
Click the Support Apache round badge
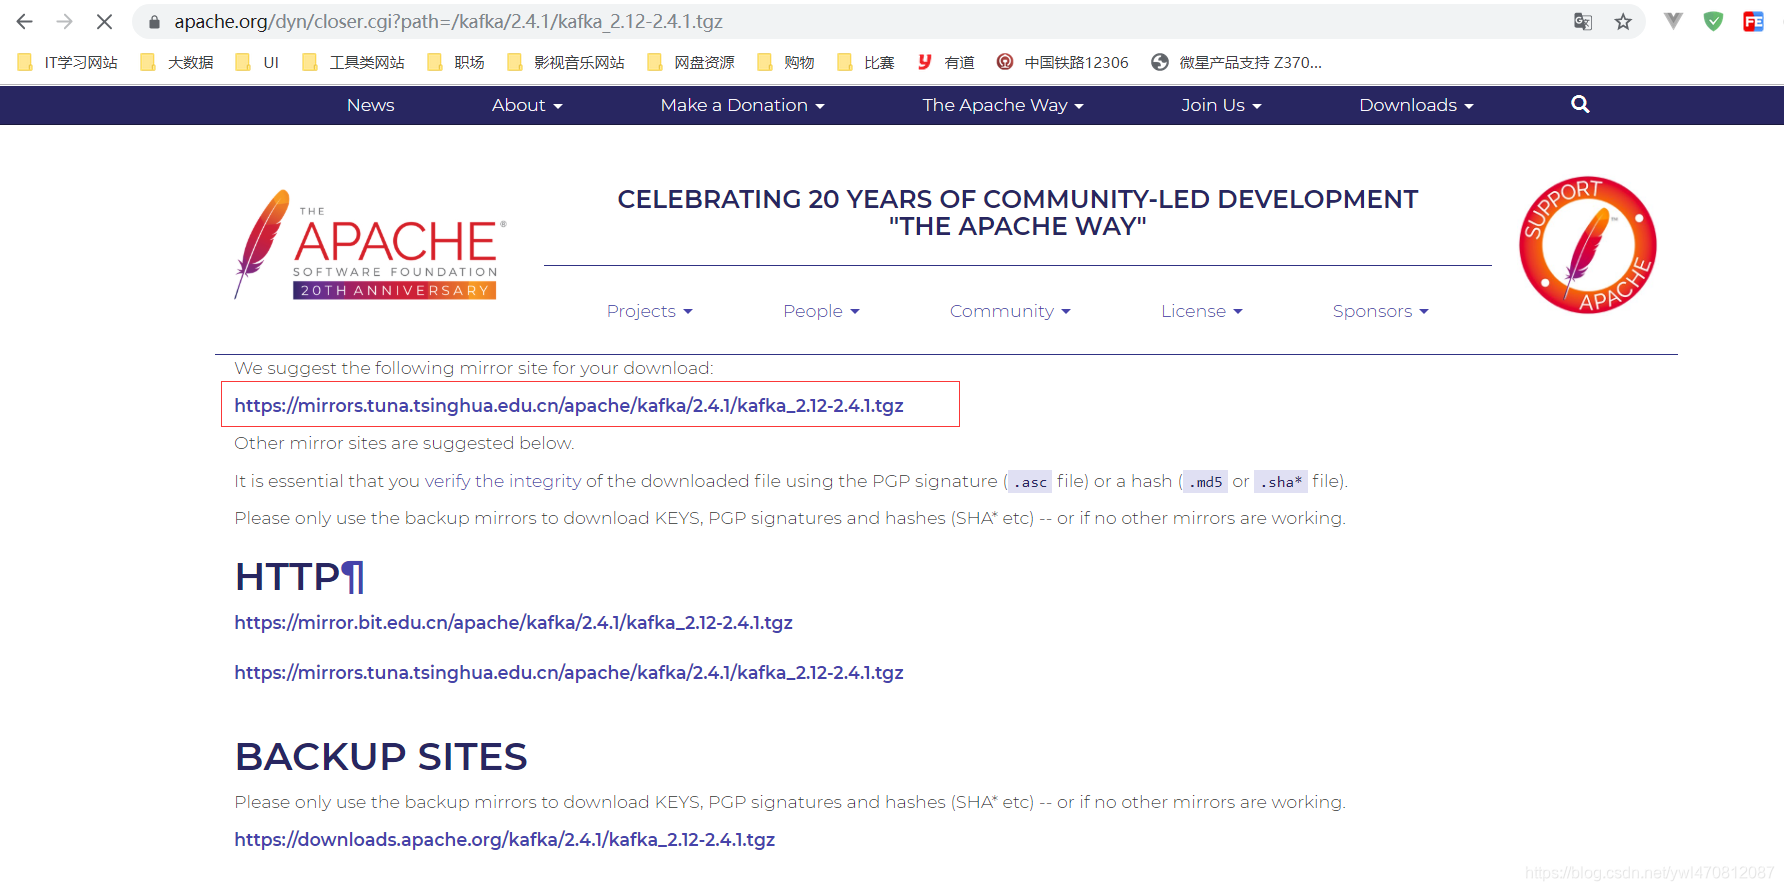(1588, 245)
